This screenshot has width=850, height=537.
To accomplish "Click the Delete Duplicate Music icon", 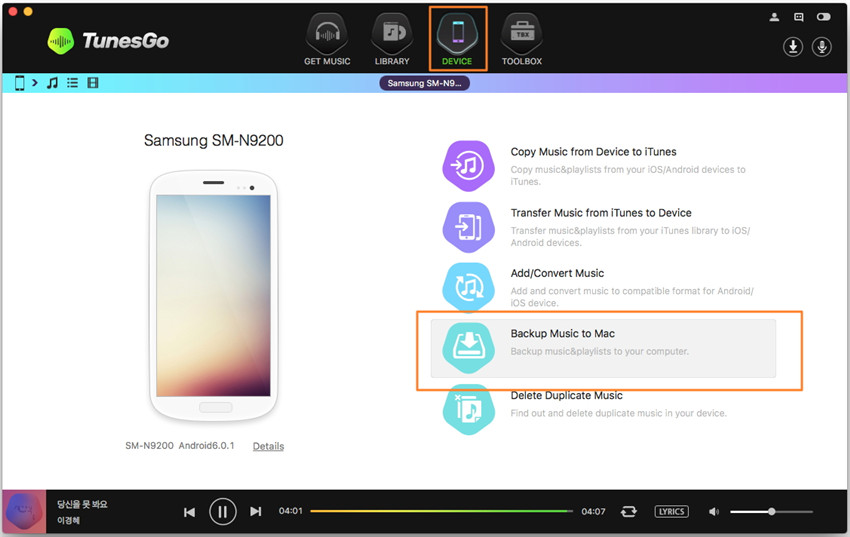I will [468, 410].
